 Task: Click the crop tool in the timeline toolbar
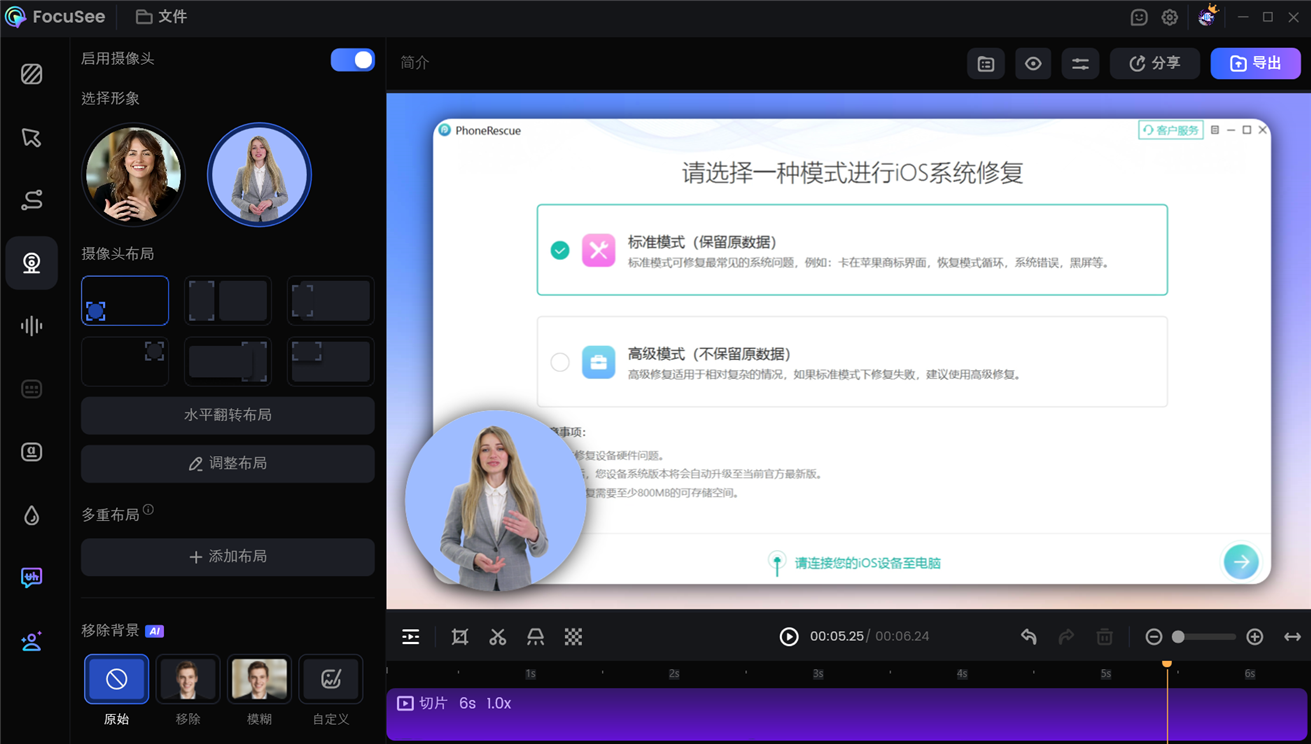pos(460,637)
